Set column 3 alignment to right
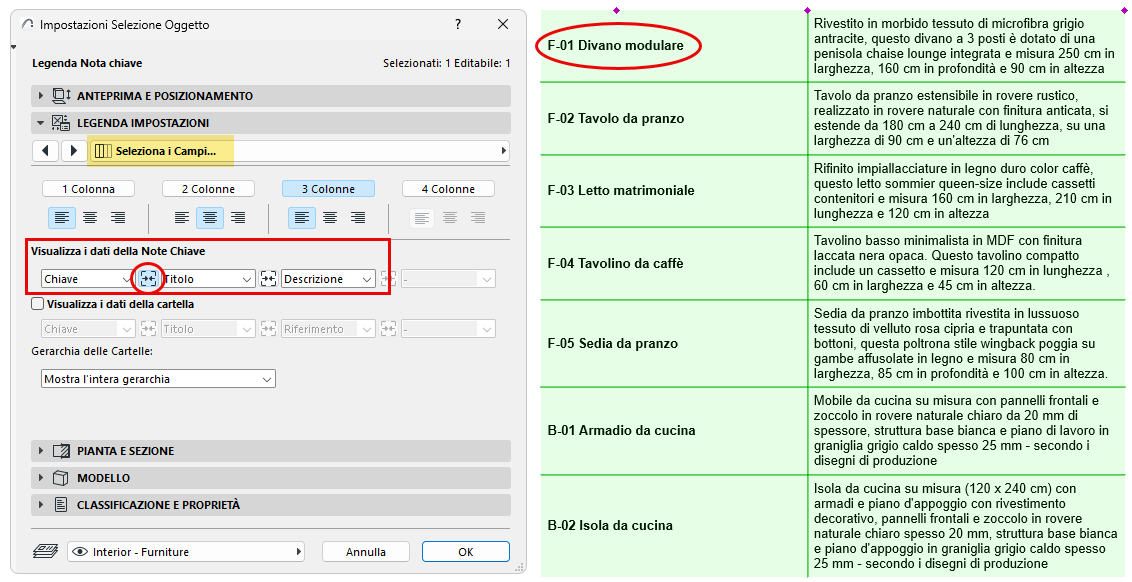This screenshot has width=1132, height=582. pyautogui.click(x=357, y=217)
